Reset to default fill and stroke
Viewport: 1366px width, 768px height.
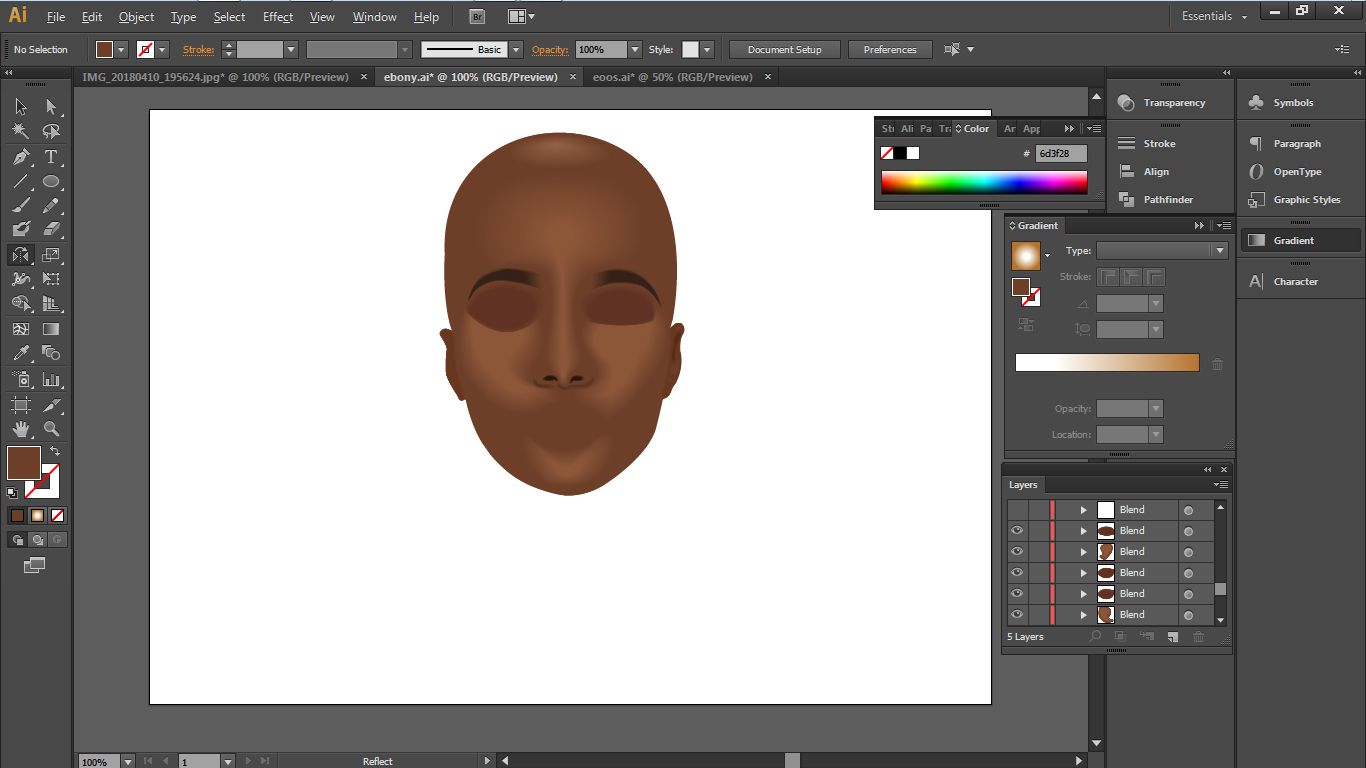point(12,493)
